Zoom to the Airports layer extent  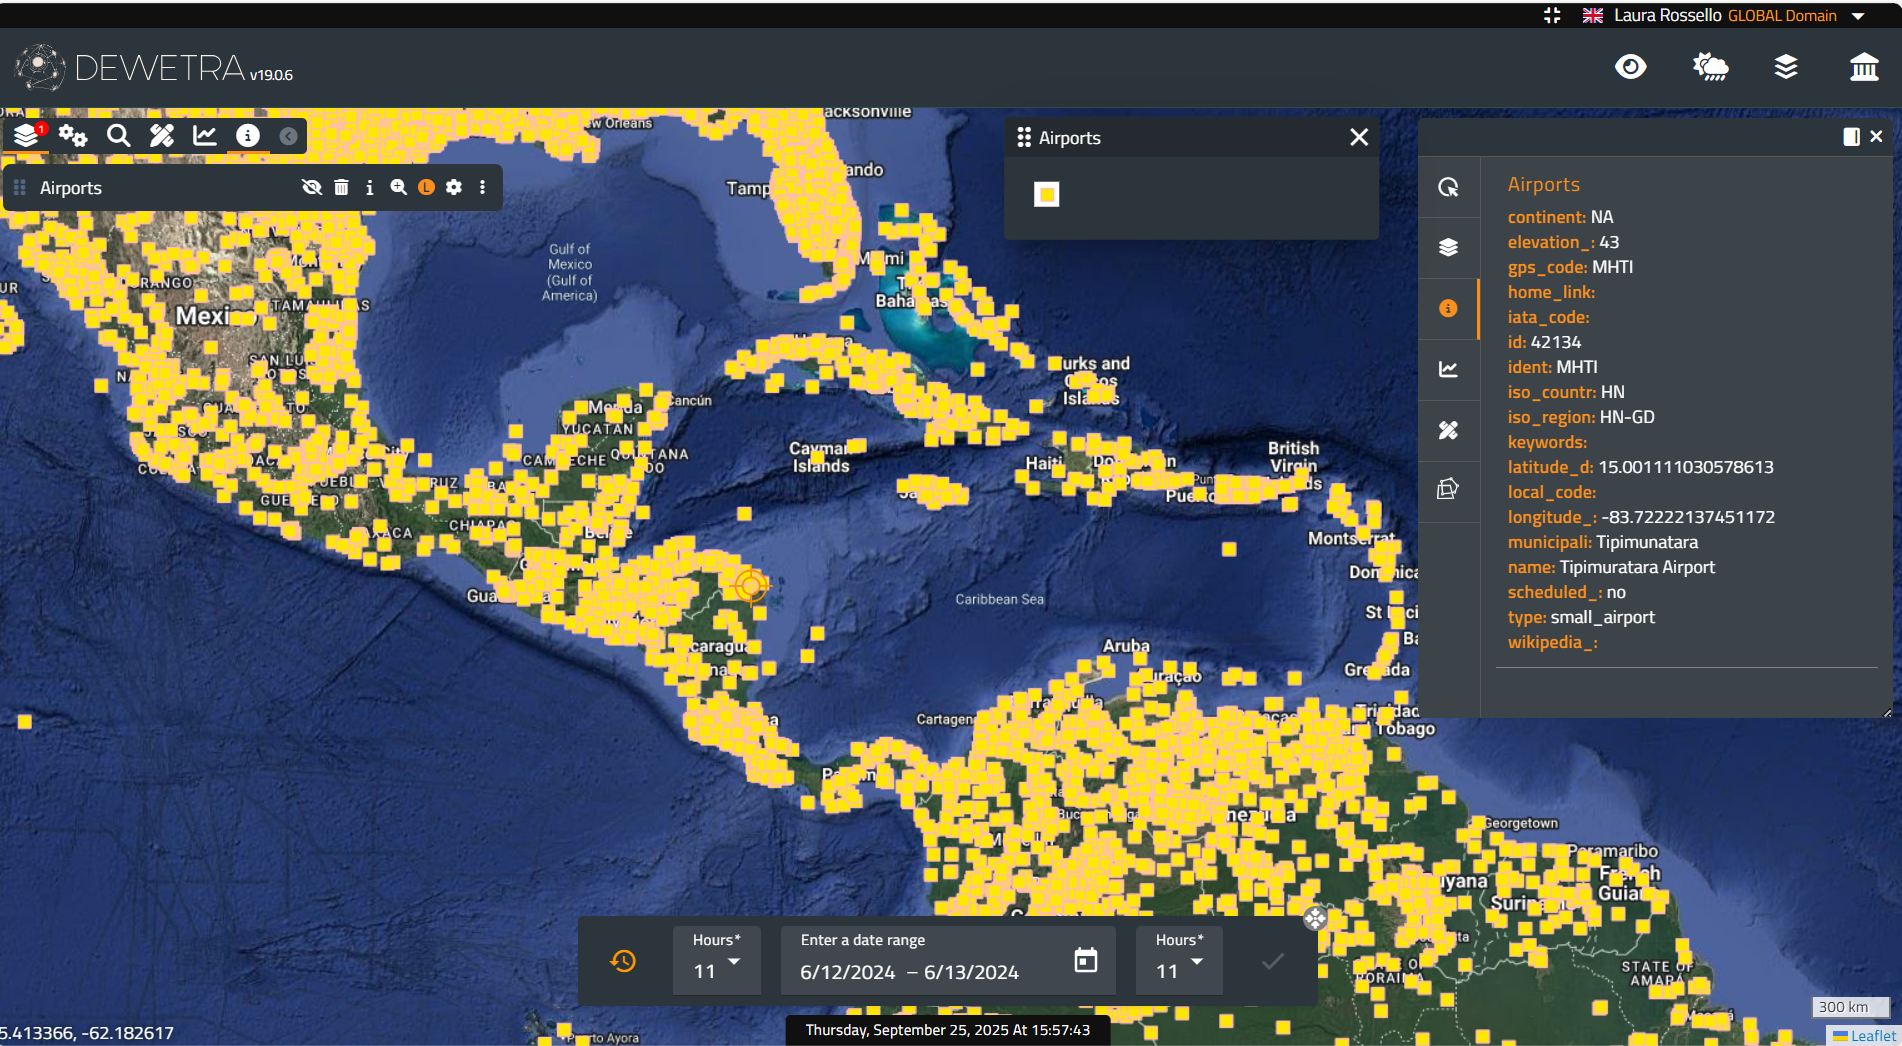pos(398,188)
